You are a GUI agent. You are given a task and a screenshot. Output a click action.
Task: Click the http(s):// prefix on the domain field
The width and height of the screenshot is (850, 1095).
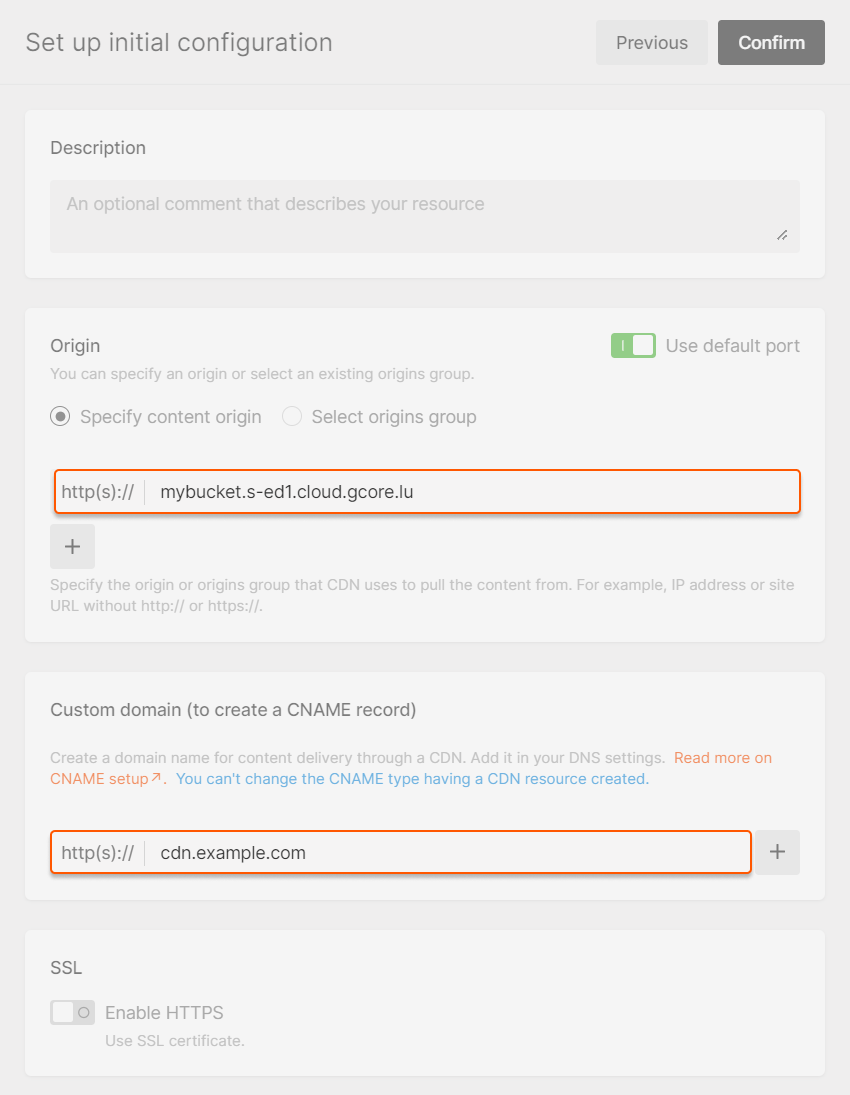pos(98,852)
